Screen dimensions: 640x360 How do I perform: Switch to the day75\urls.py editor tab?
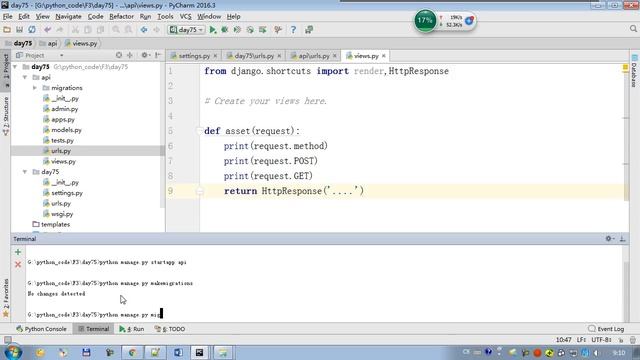coord(254,56)
